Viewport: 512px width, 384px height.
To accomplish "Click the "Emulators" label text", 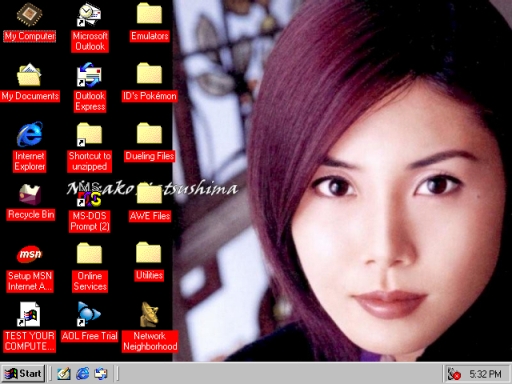I will click(150, 36).
